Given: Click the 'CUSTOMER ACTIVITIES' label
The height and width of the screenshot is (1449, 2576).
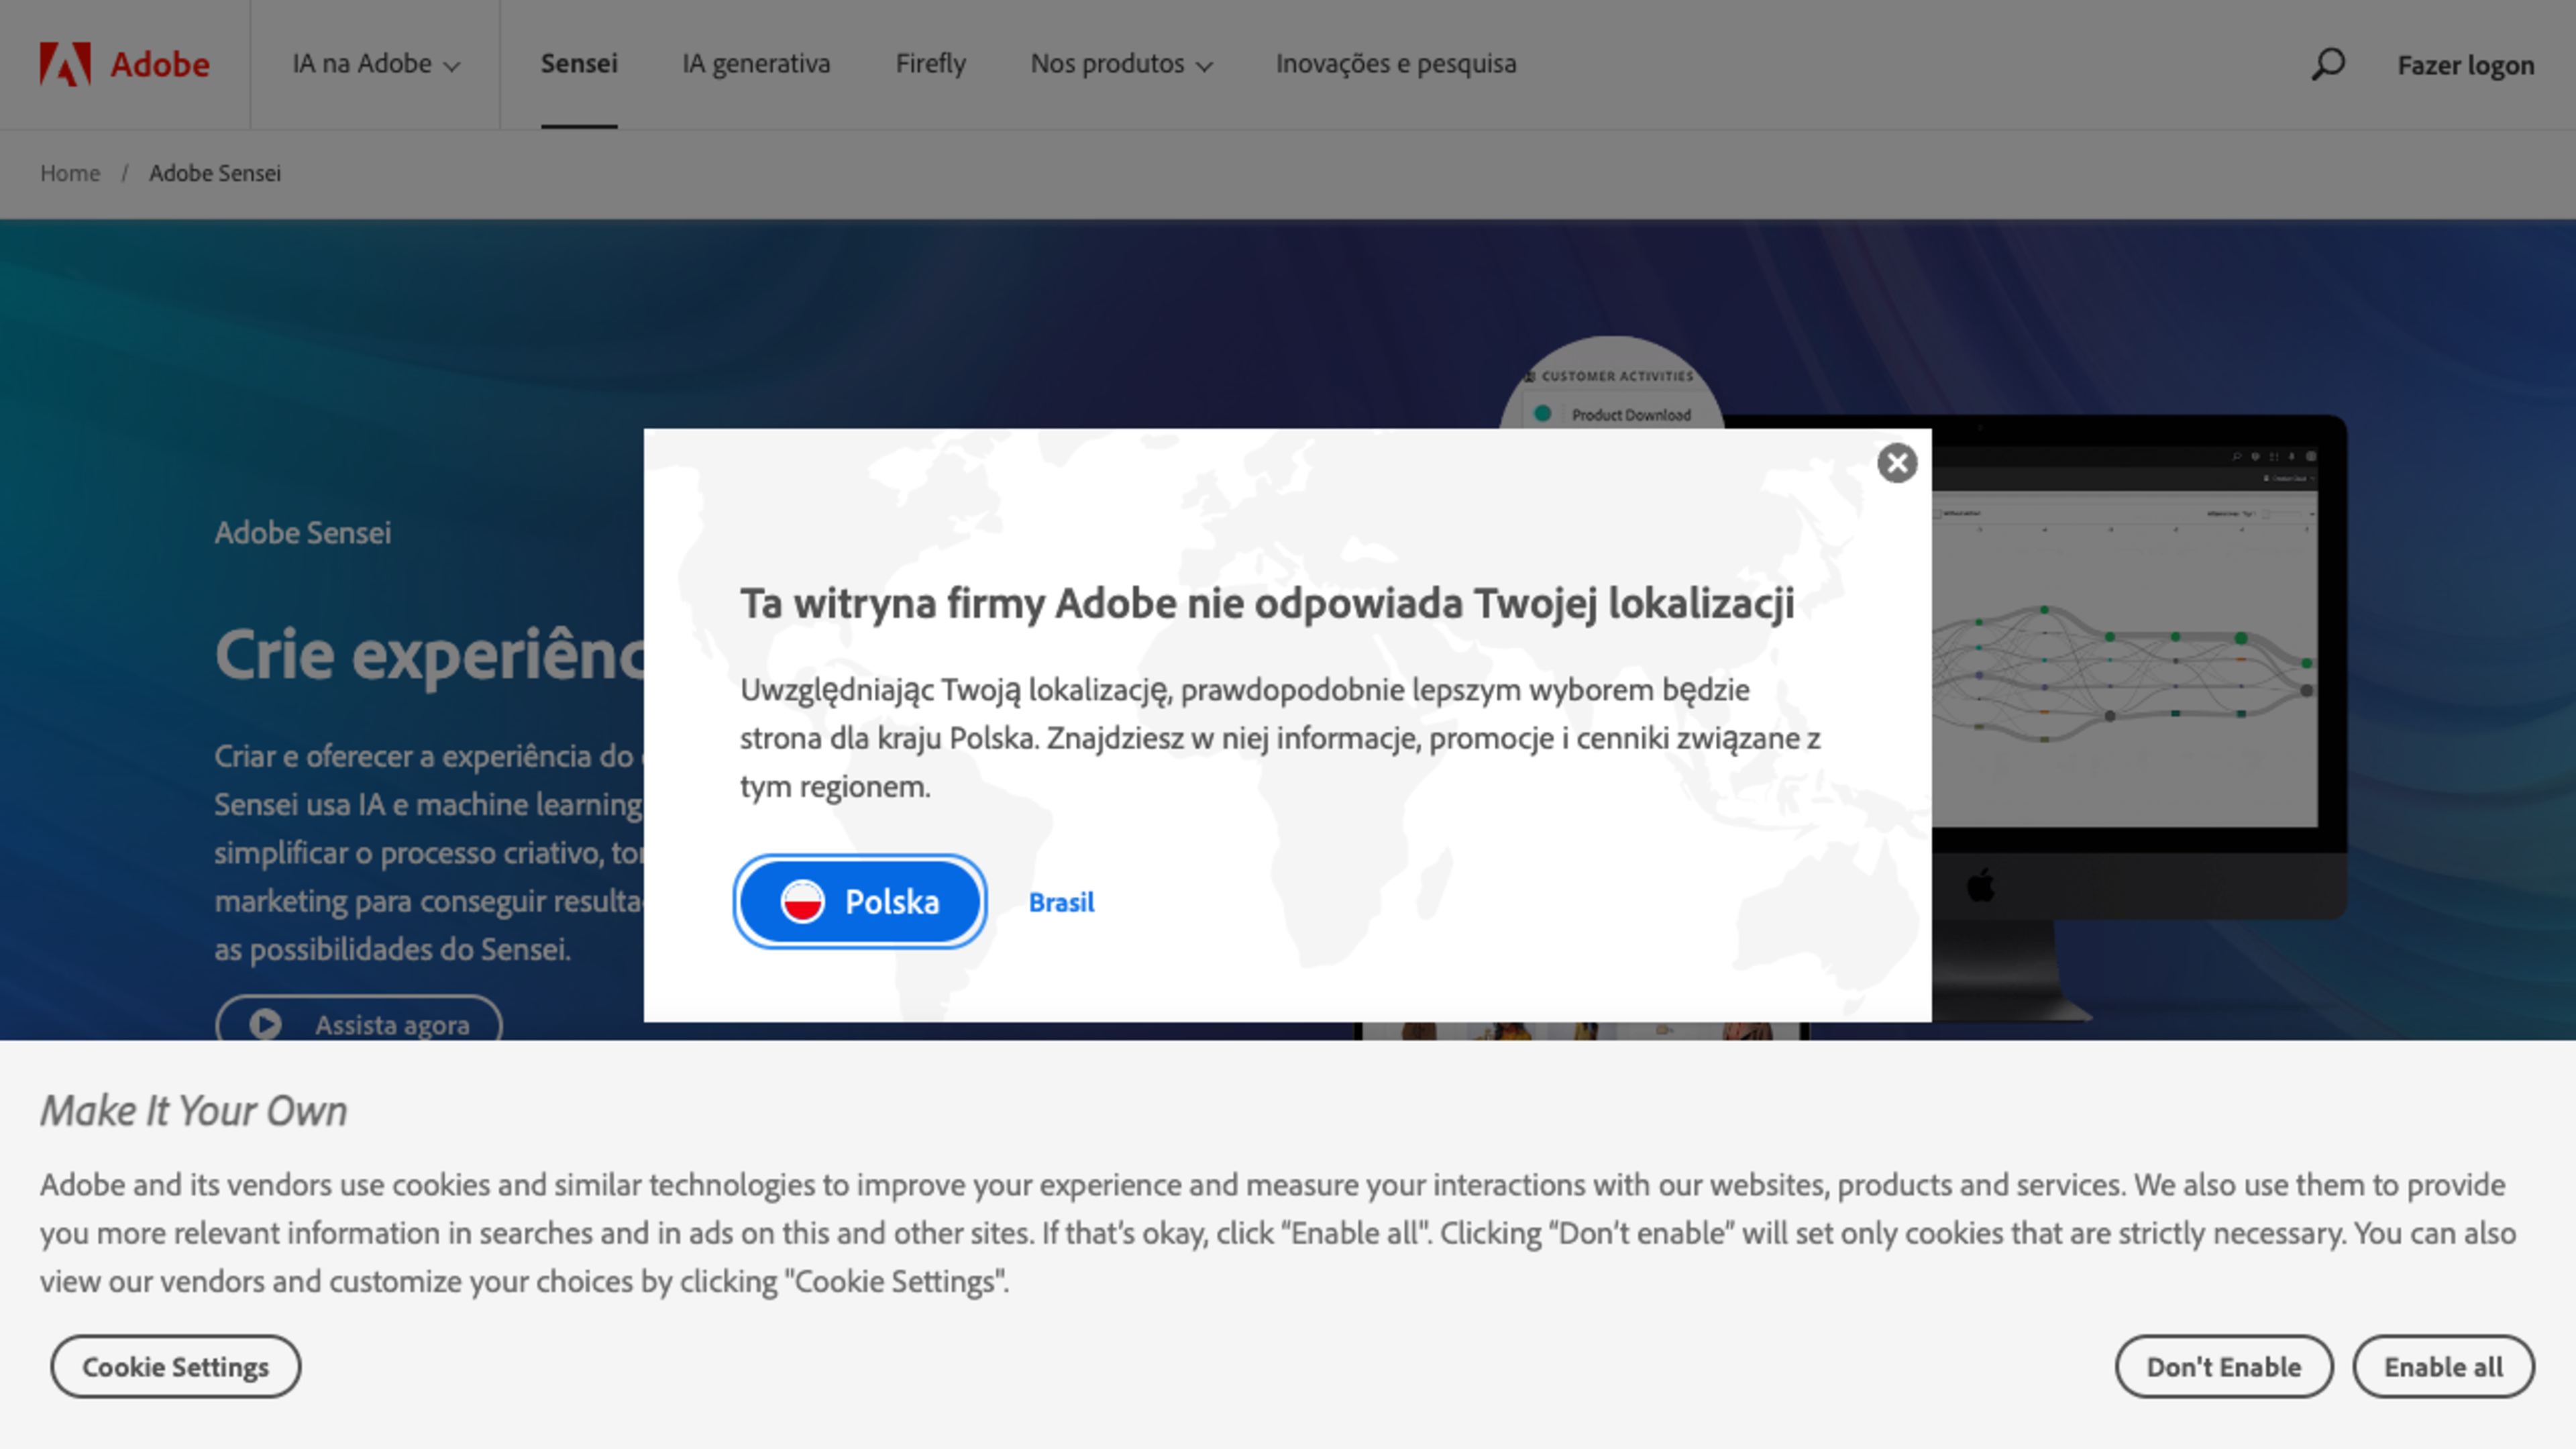Looking at the screenshot, I should tap(1617, 376).
